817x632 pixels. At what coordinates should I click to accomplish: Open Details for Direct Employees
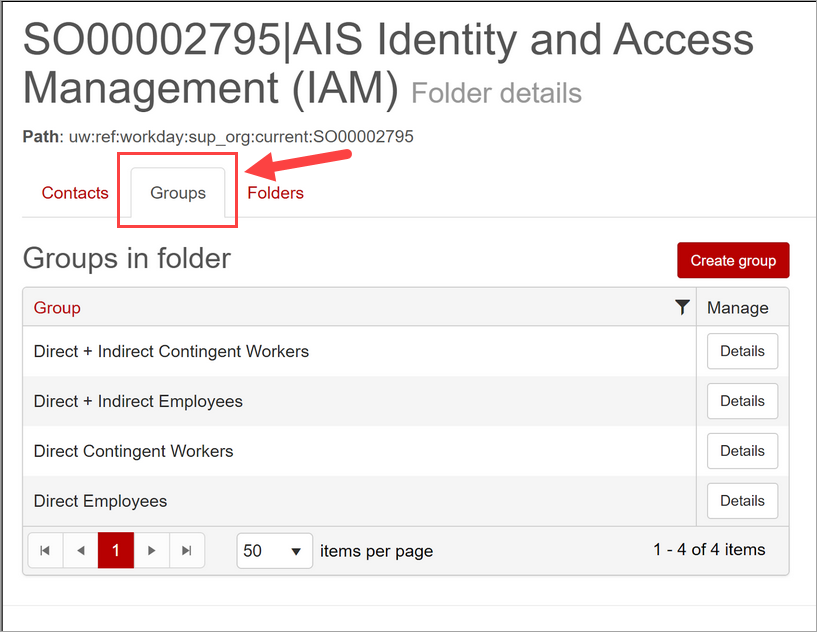pyautogui.click(x=742, y=501)
